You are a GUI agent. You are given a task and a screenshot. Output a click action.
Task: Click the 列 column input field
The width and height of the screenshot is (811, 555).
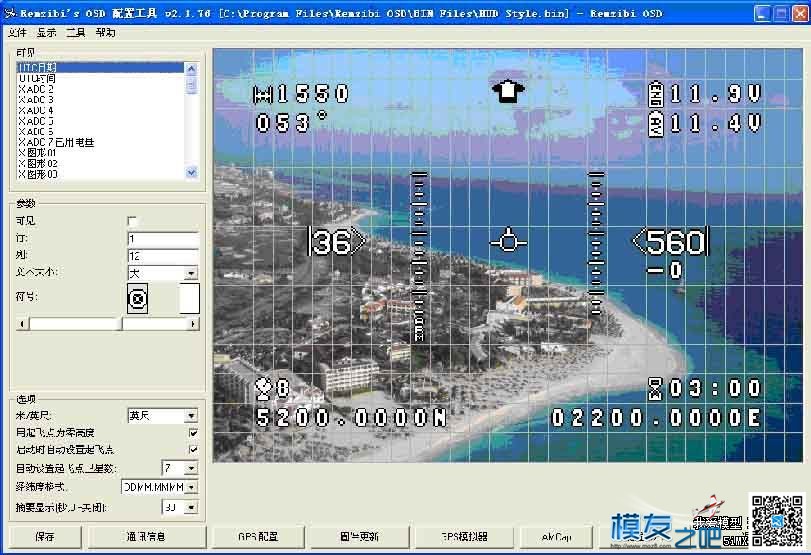point(163,256)
